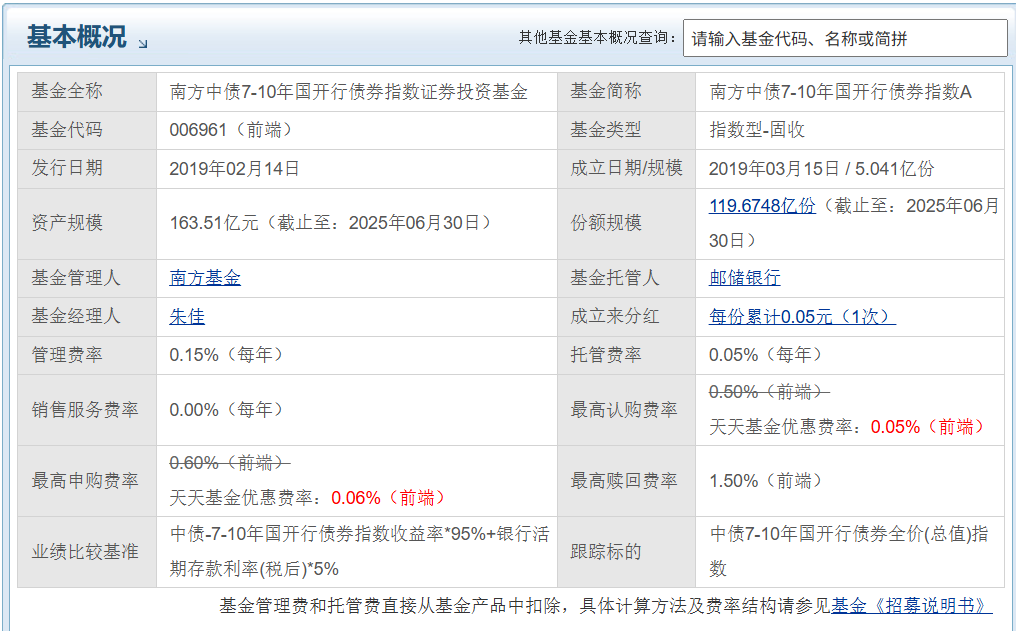Click the benchmark text 中债-7-10年国开行债券指数收益率*95%
Image resolution: width=1016 pixels, height=631 pixels.
(327, 534)
